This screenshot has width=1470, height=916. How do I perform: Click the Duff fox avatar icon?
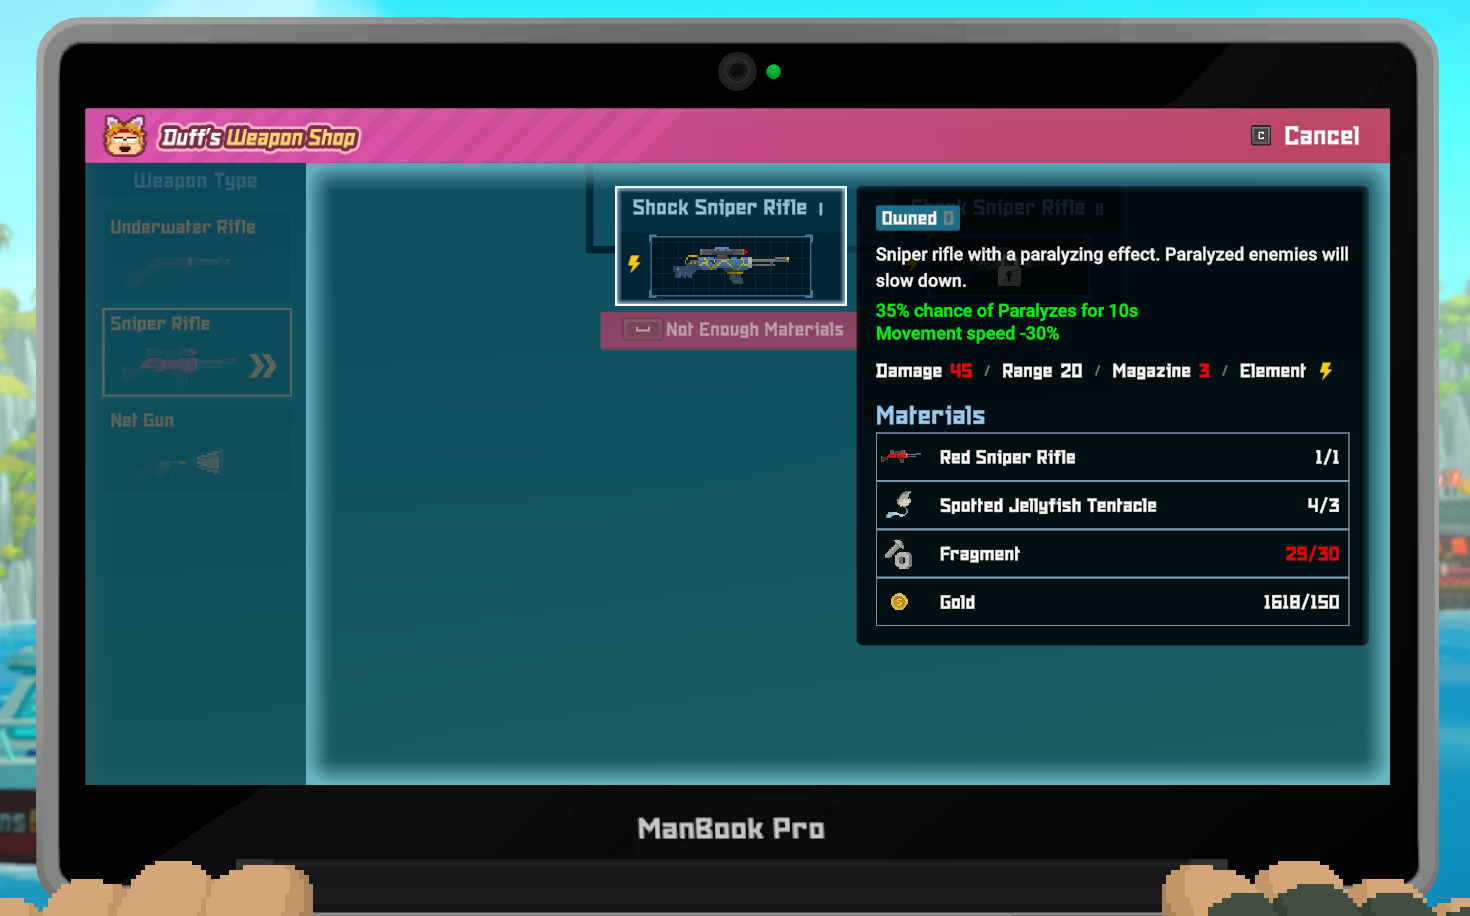click(125, 136)
